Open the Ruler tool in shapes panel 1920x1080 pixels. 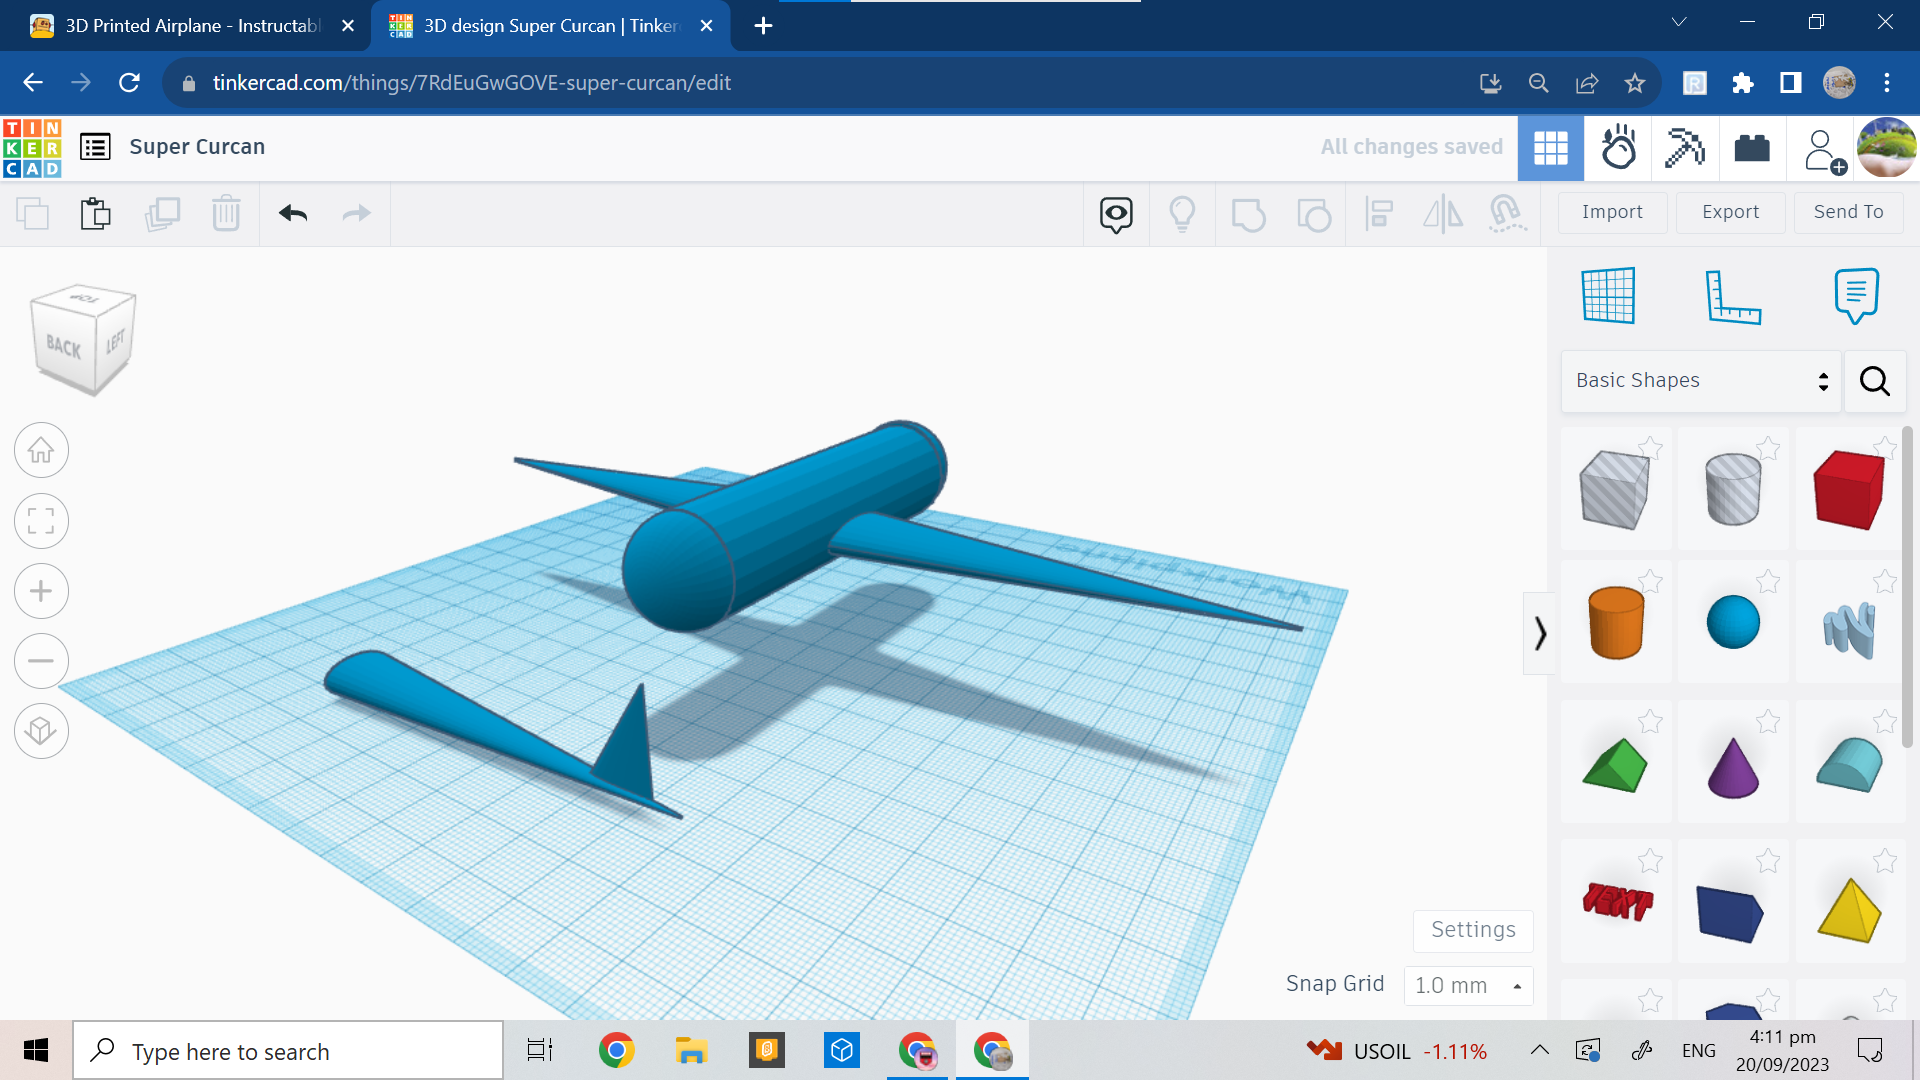(1732, 296)
